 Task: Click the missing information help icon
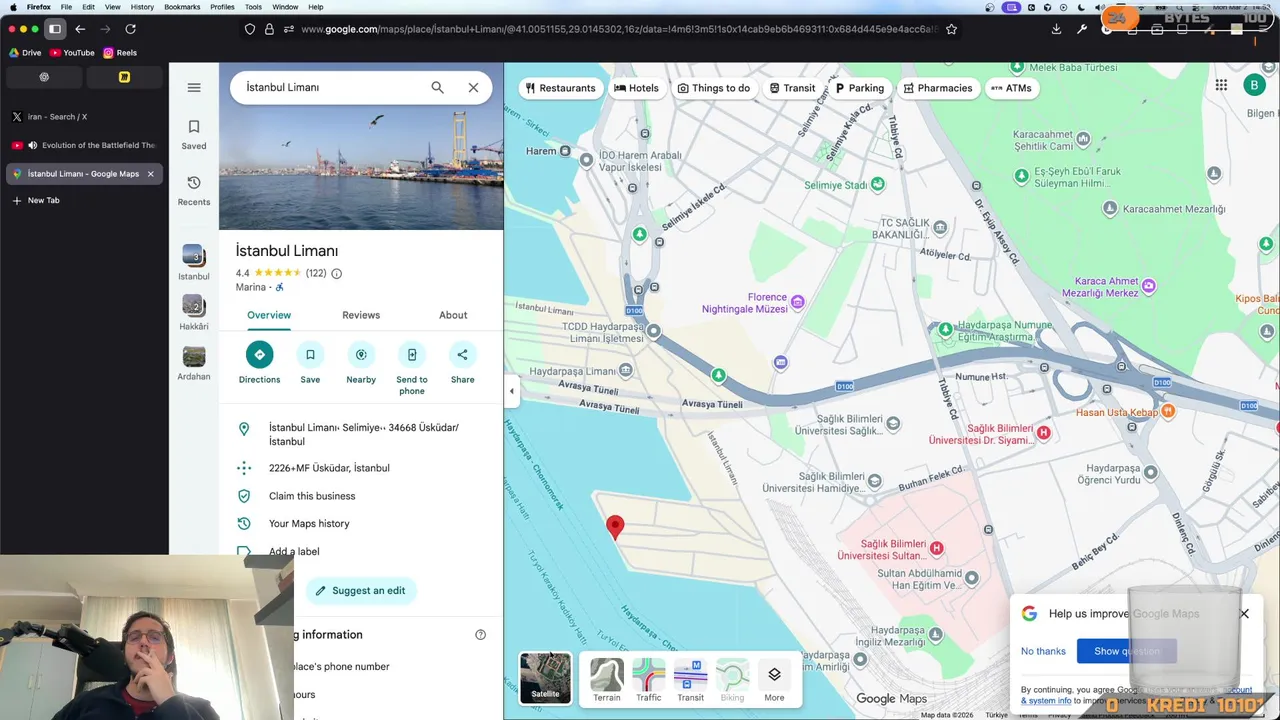480,635
